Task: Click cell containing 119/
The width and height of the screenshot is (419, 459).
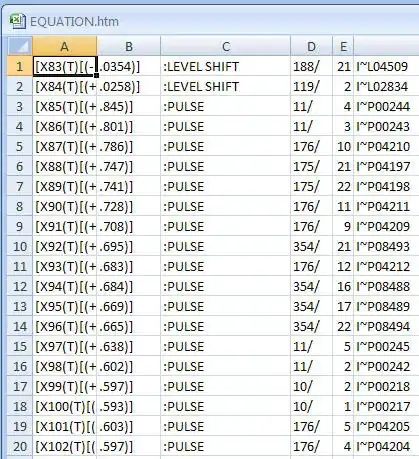Action: click(311, 86)
